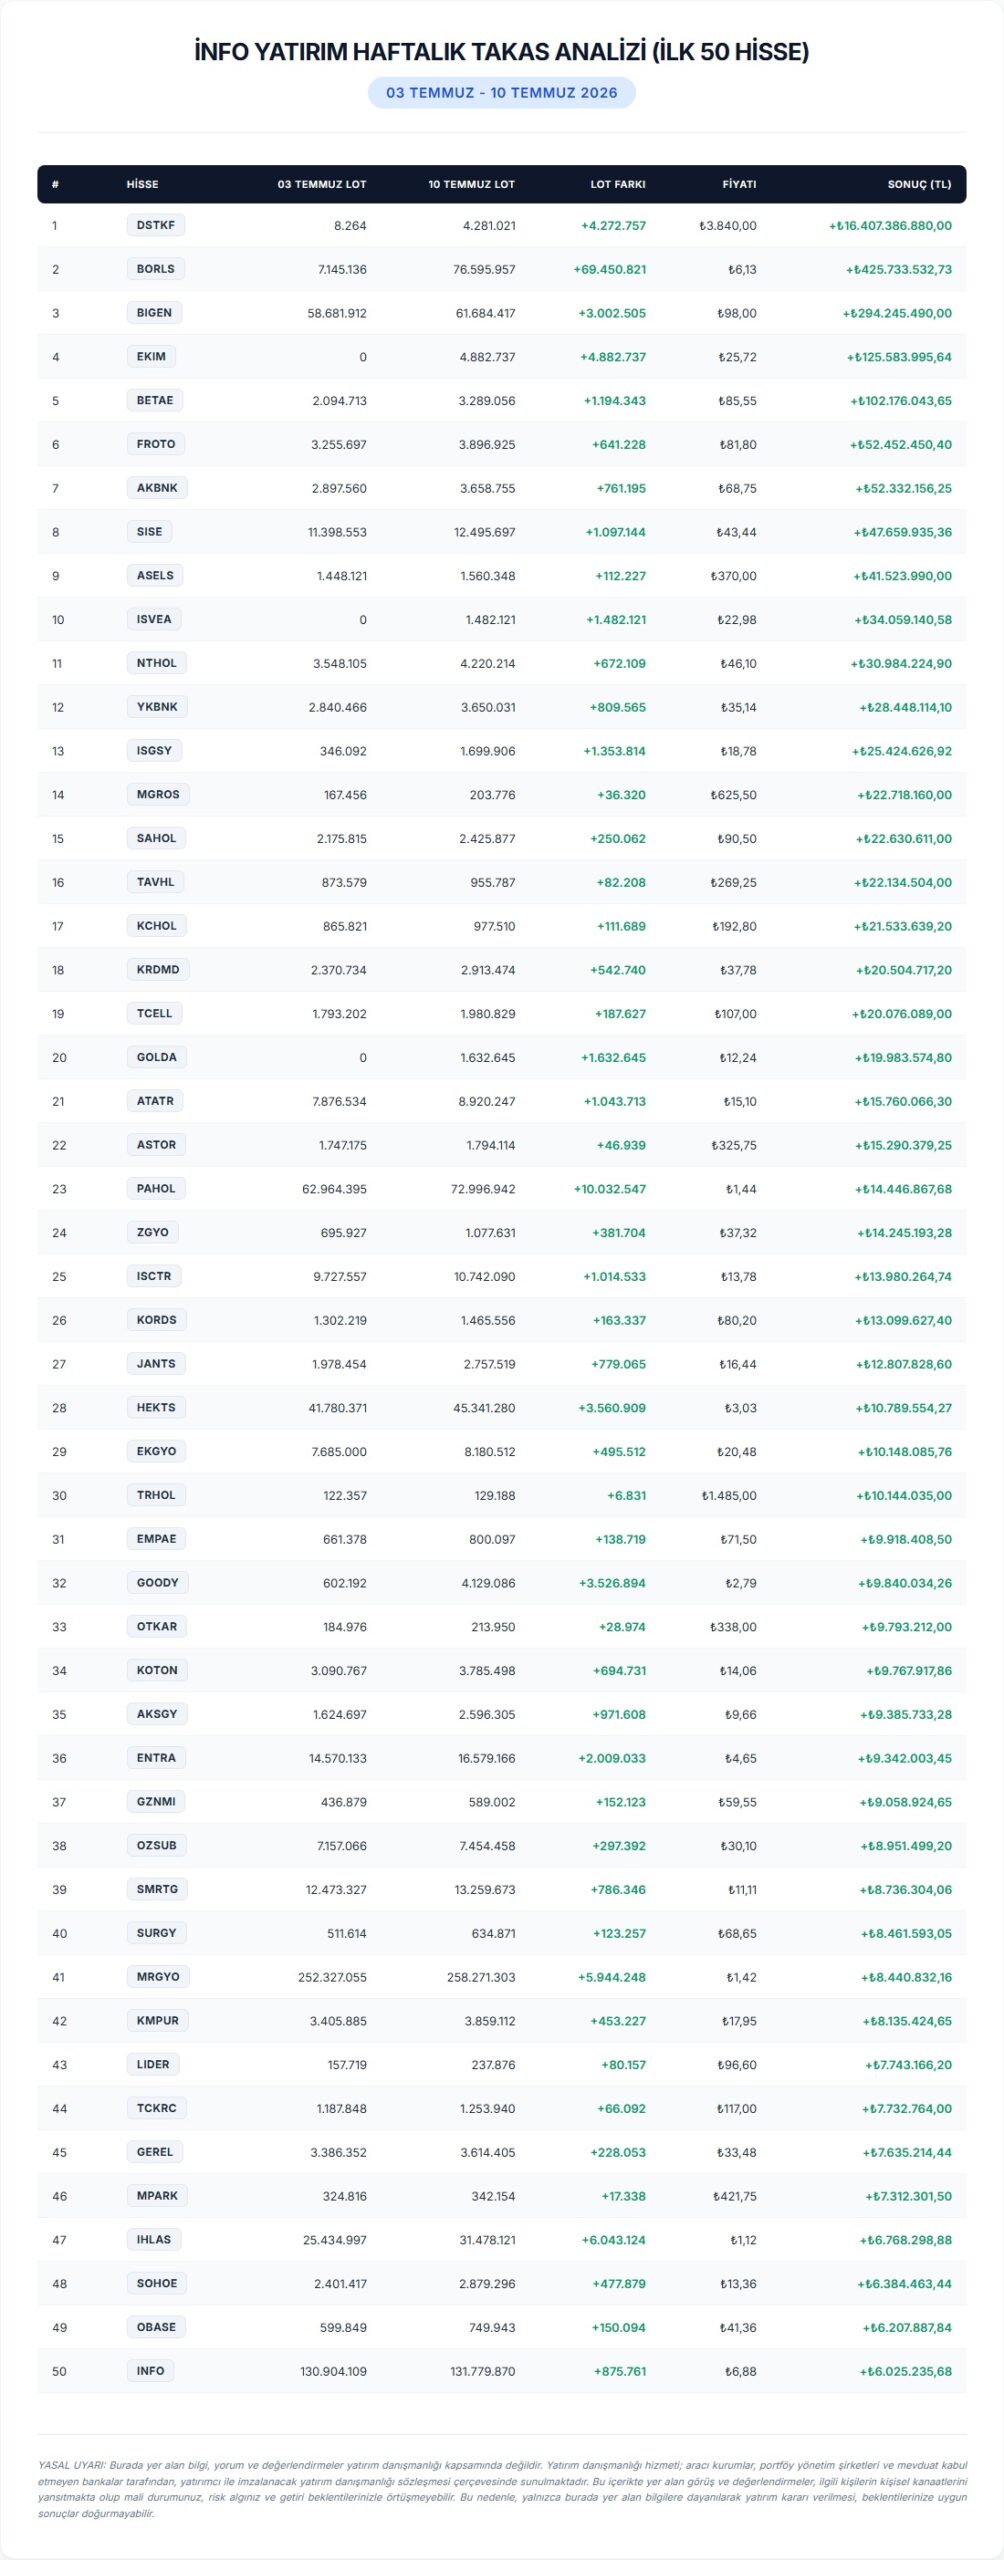Select the BORLS stock tag
The image size is (1004, 2560).
pos(156,269)
